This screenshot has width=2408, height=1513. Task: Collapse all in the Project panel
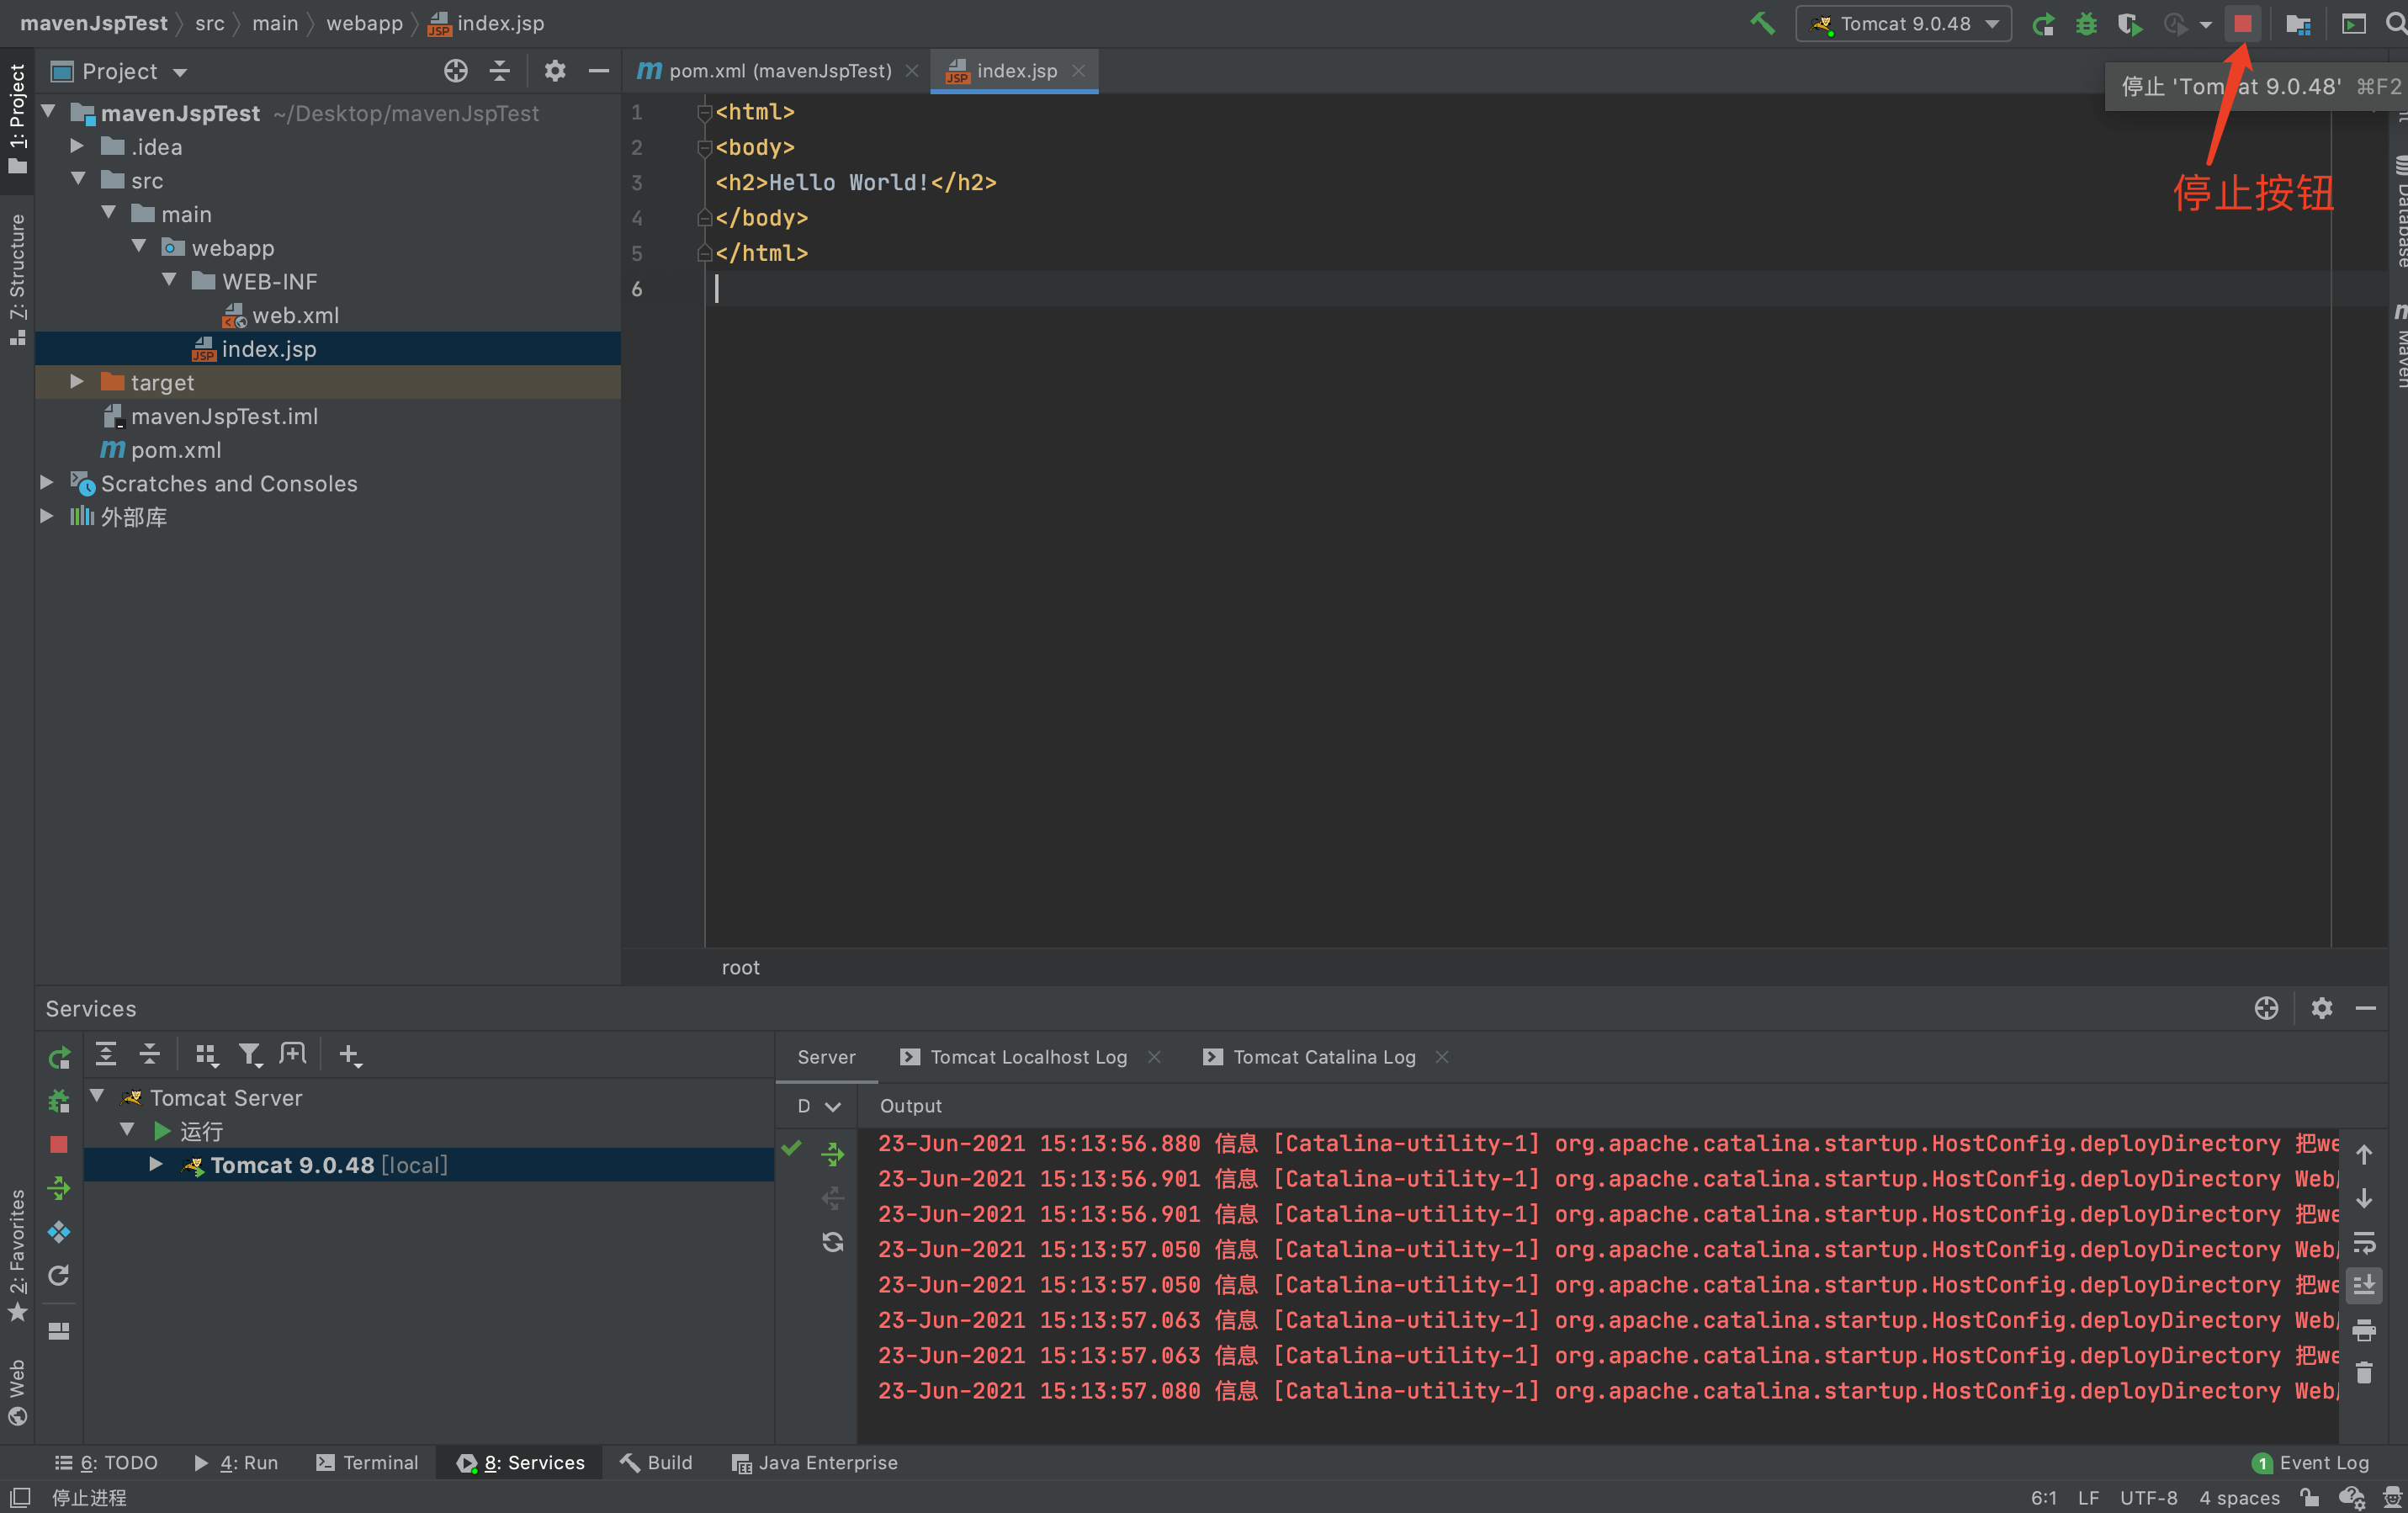tap(499, 71)
